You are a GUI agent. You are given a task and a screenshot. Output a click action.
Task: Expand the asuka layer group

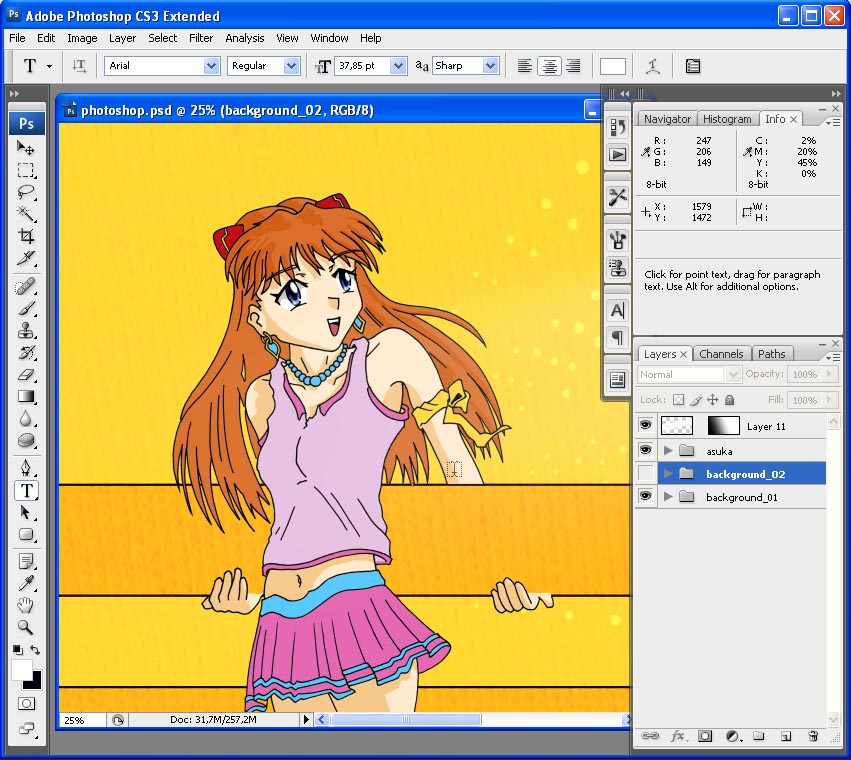[669, 451]
